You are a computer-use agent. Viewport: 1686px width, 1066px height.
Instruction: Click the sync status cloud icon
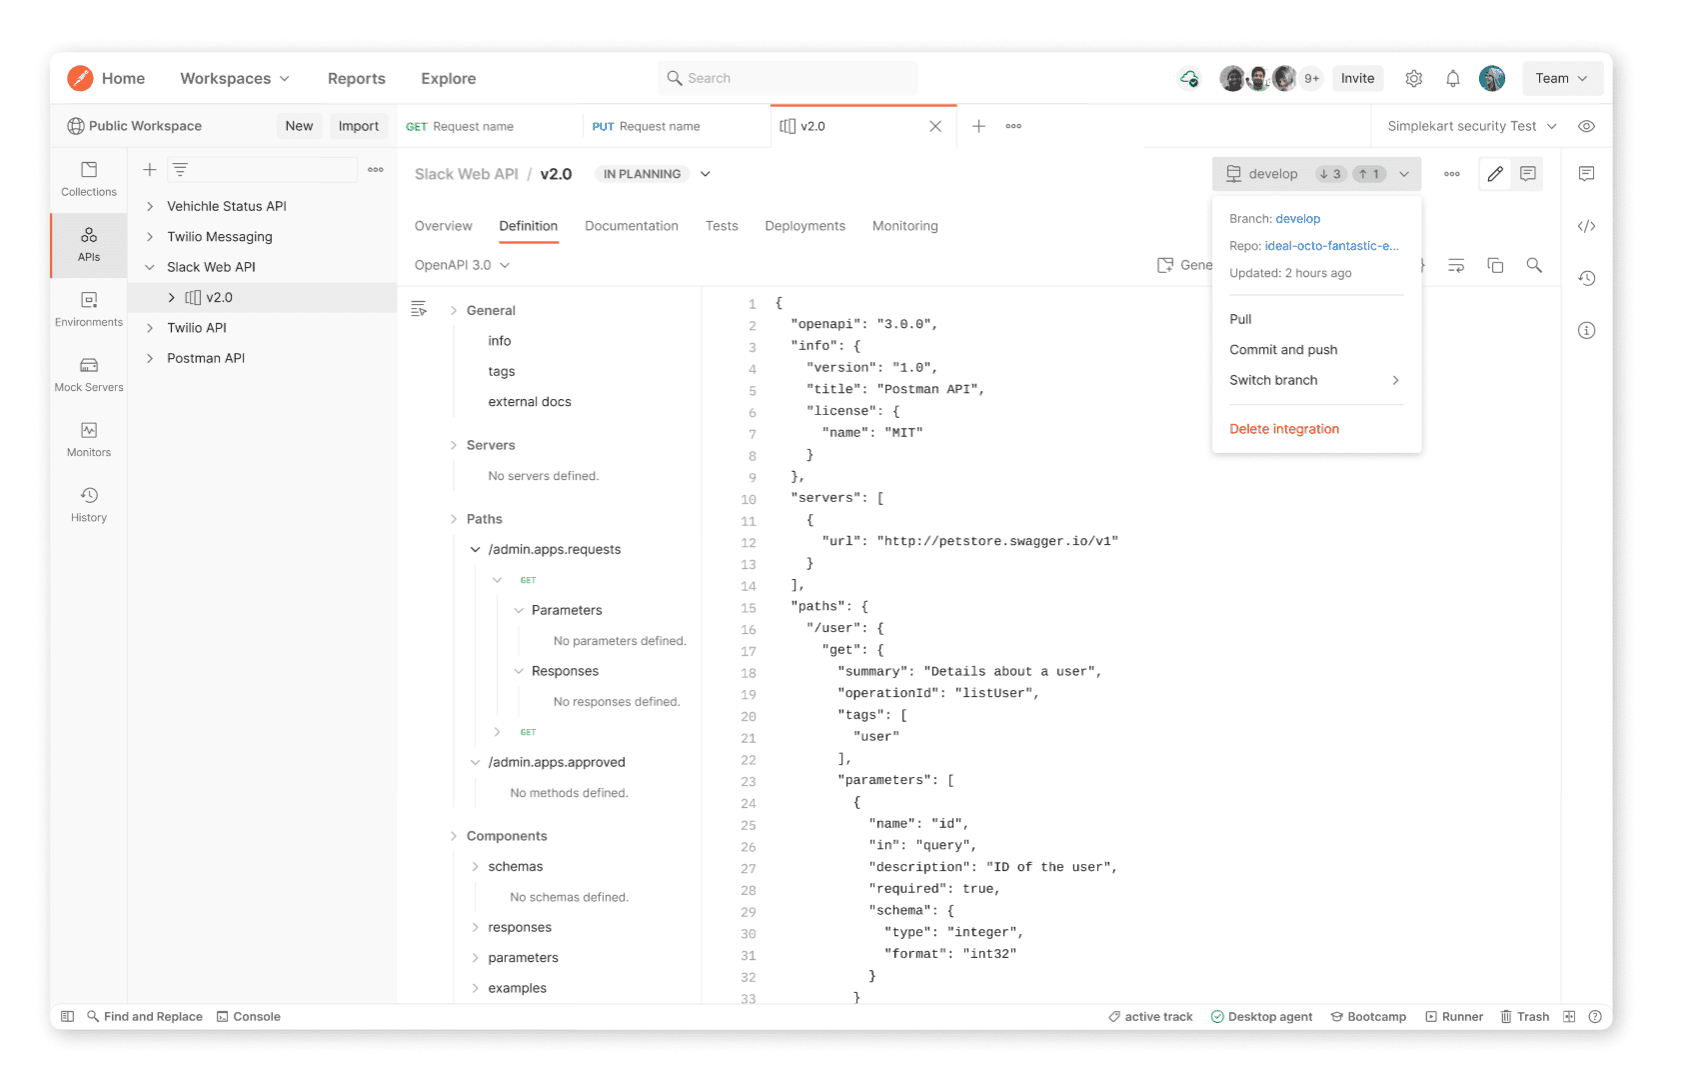click(1189, 78)
